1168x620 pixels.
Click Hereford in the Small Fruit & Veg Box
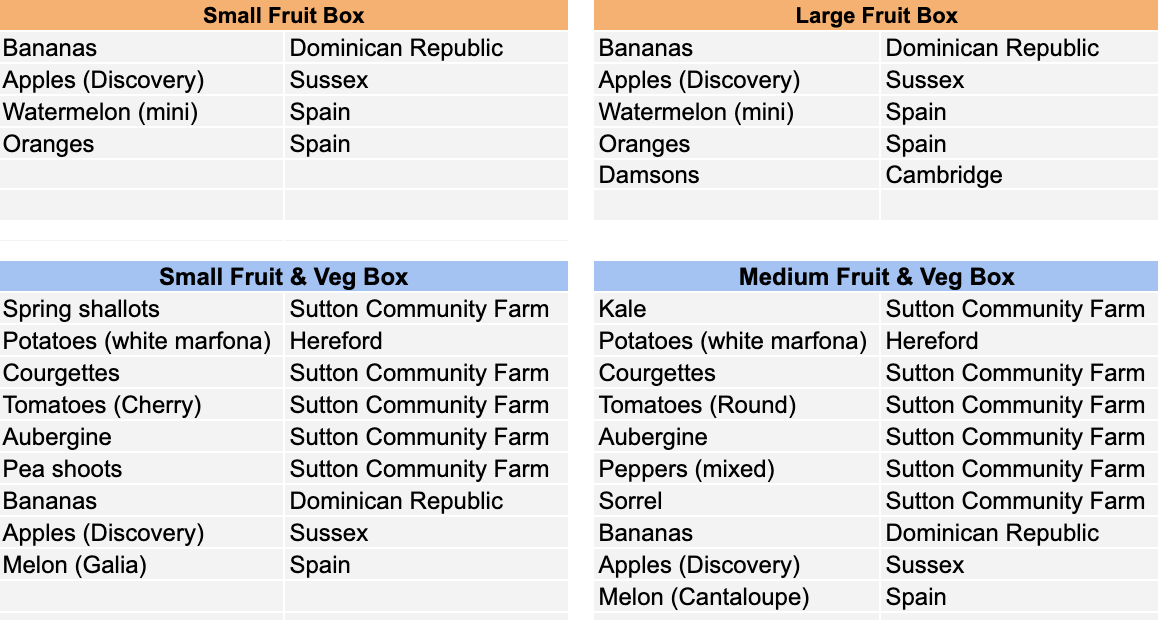426,341
